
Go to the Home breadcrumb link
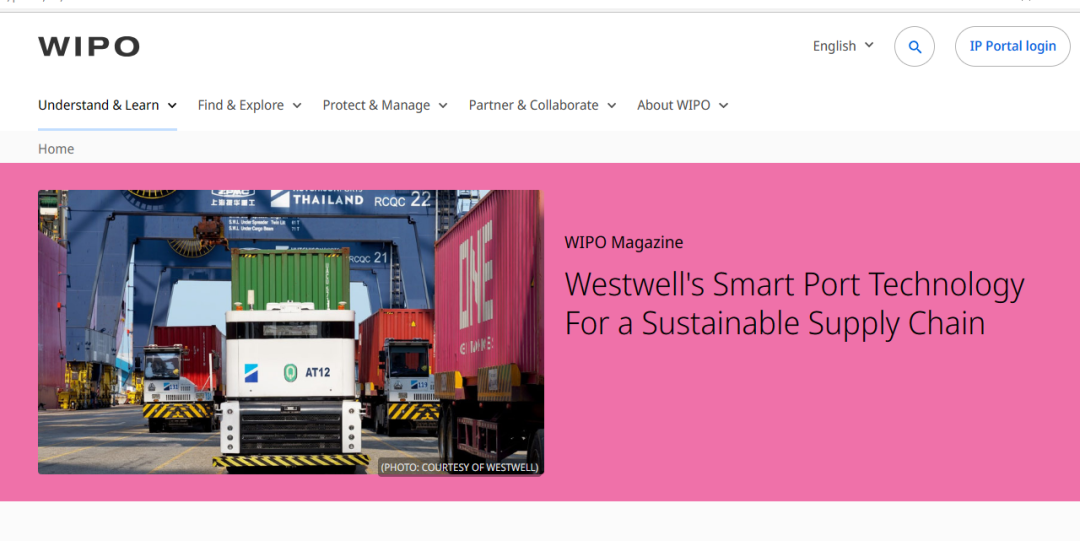point(56,149)
